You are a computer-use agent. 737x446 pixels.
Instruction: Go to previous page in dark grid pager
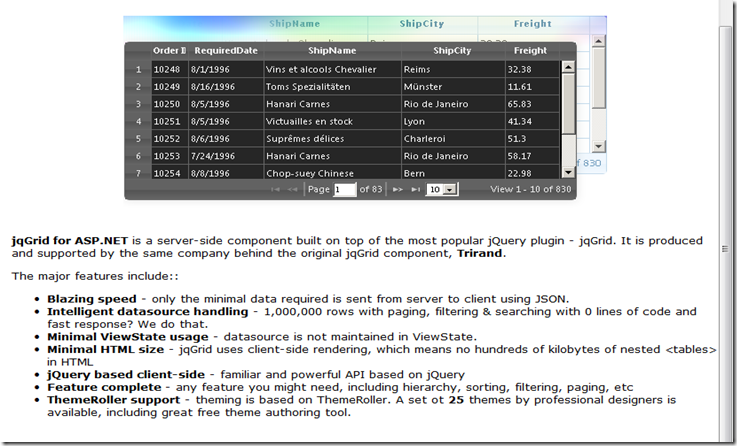click(x=292, y=189)
